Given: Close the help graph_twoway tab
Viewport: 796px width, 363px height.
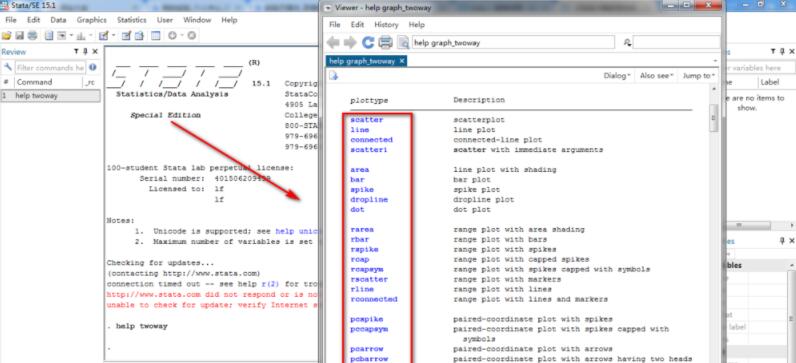Looking at the screenshot, I should click(401, 61).
